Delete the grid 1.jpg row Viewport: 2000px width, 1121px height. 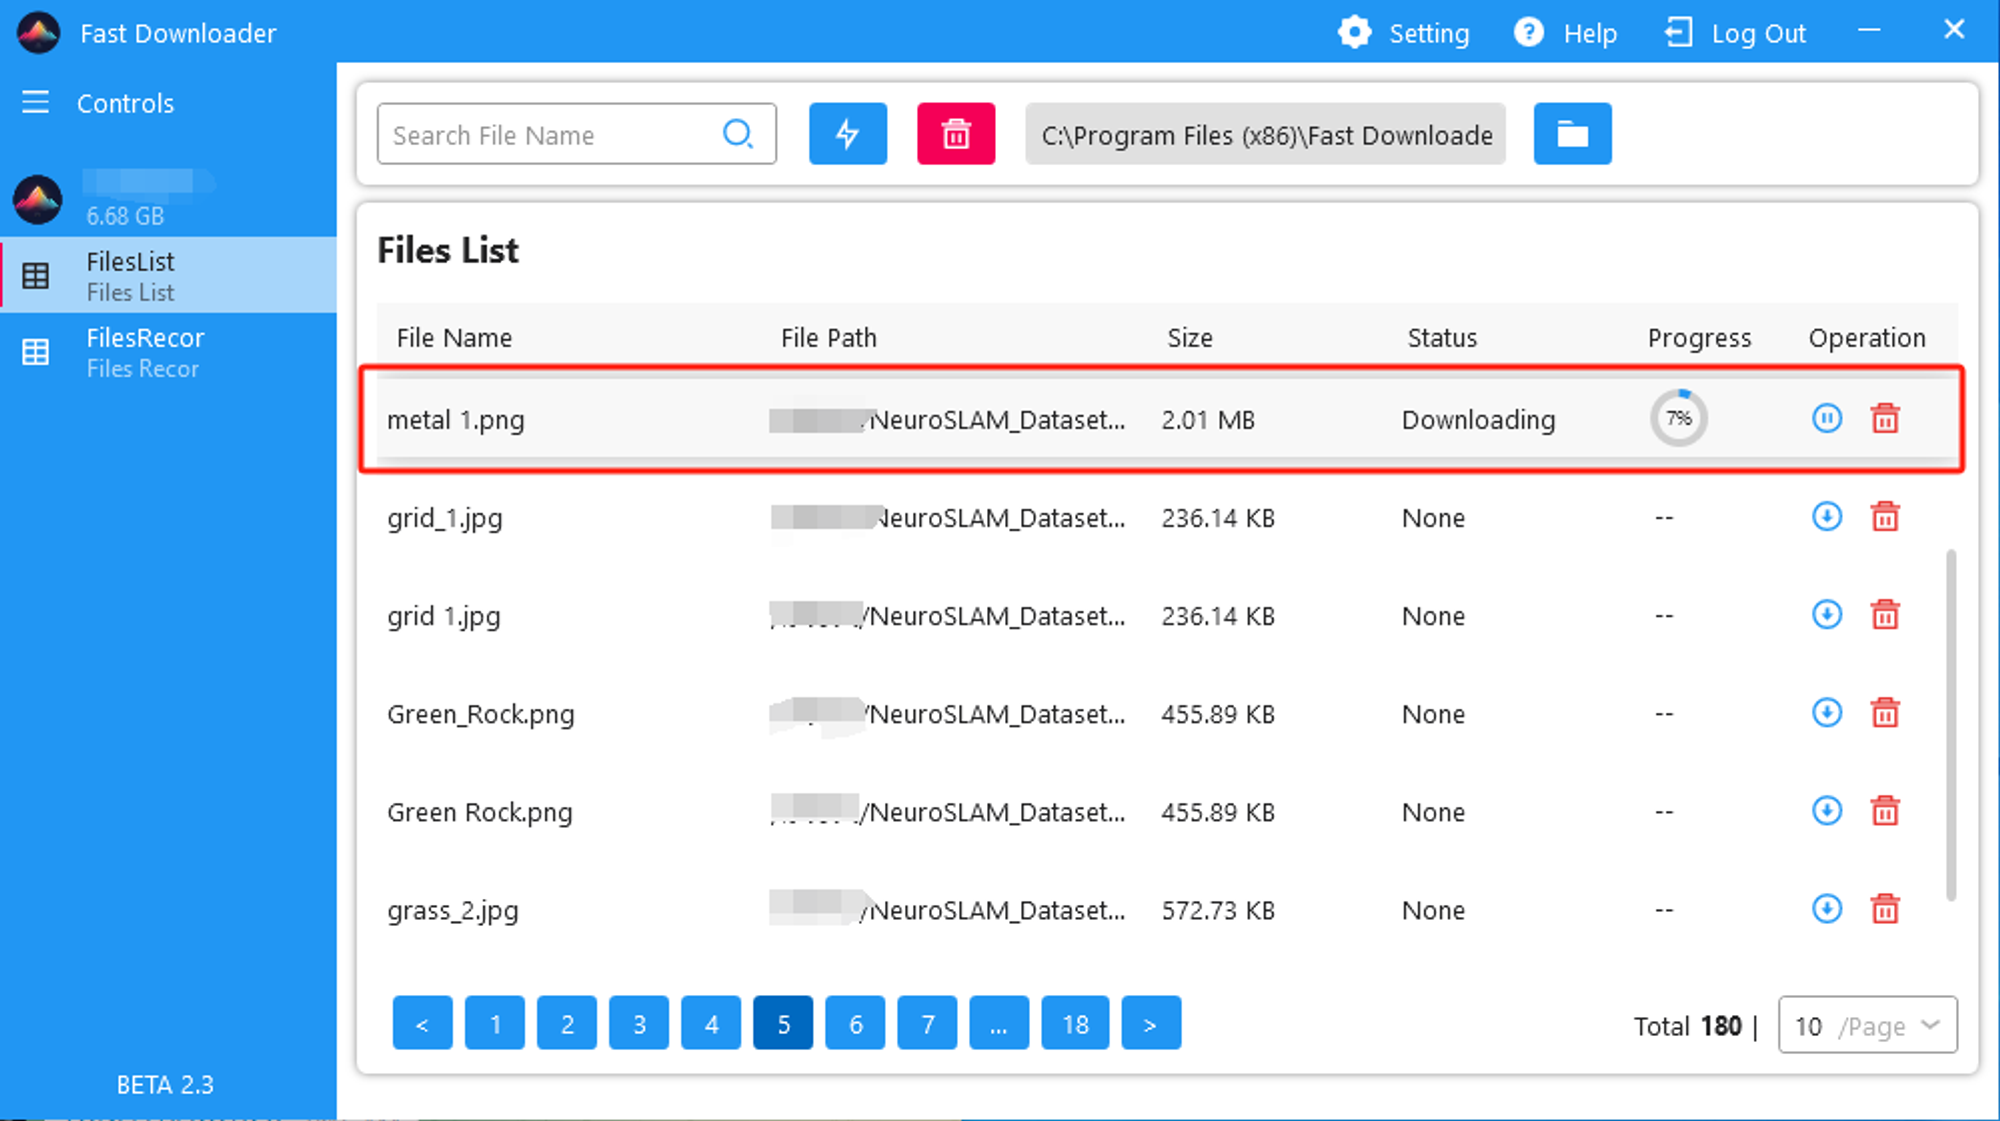1885,615
